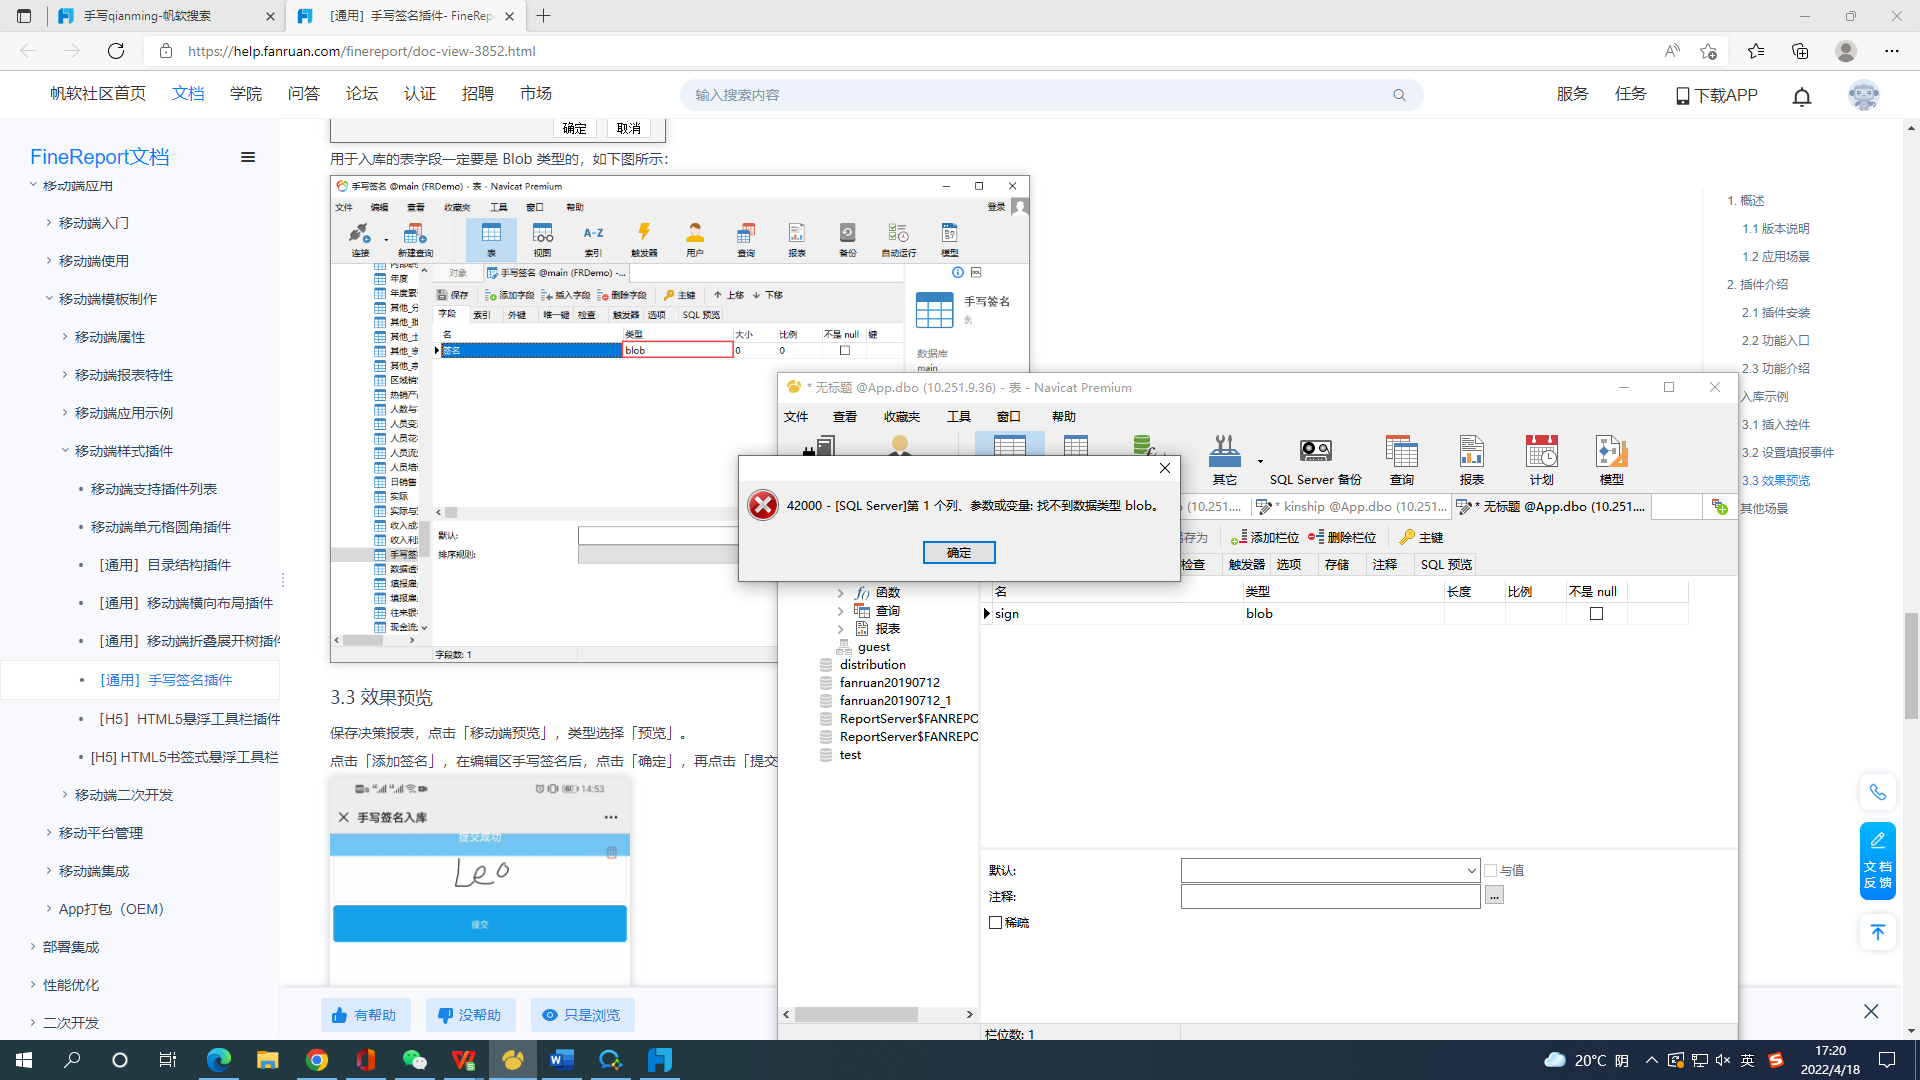The height and width of the screenshot is (1080, 1920).
Task: Open the 工具 menu in Navicat
Action: (959, 416)
